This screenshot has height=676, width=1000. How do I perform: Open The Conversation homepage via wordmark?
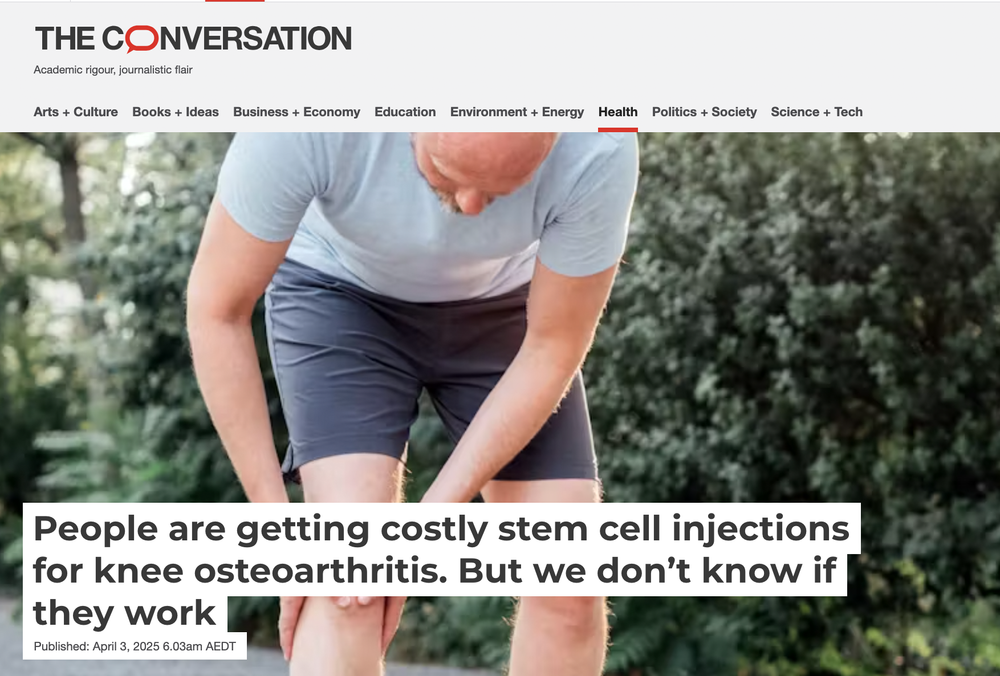point(193,38)
